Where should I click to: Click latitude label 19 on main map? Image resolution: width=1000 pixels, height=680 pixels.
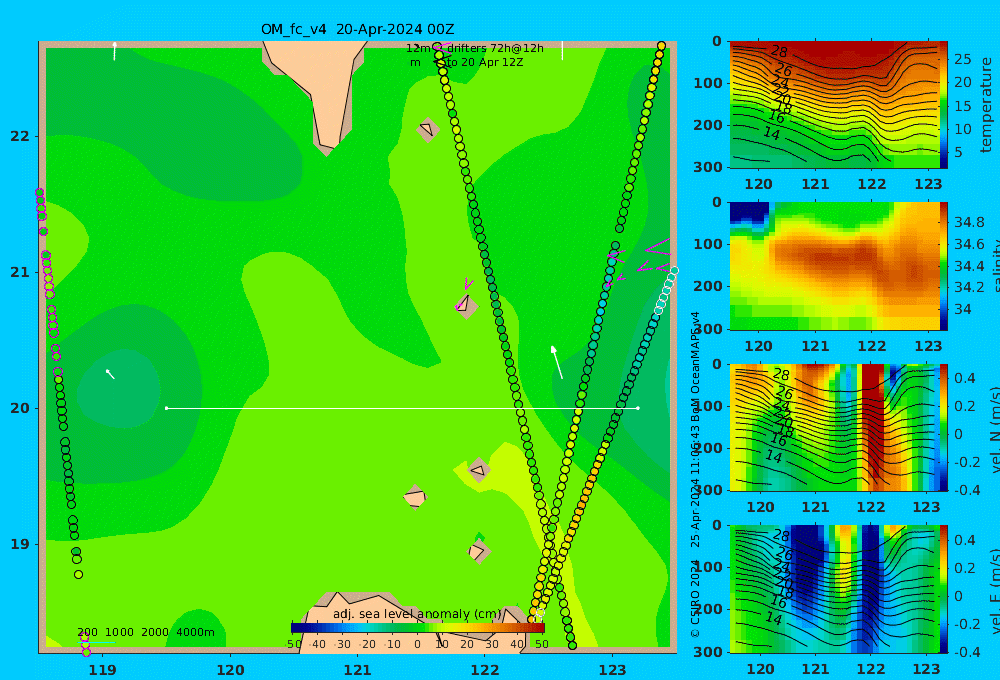[x=20, y=544]
